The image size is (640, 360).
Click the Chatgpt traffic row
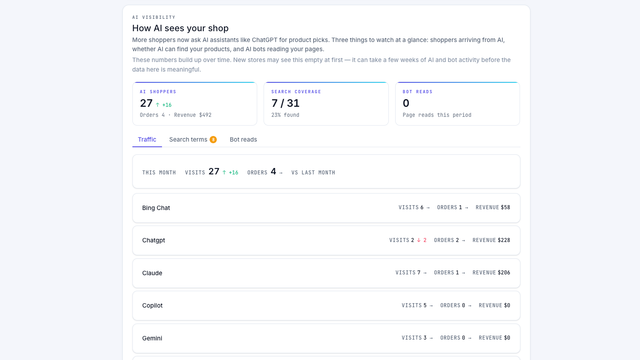pos(326,240)
